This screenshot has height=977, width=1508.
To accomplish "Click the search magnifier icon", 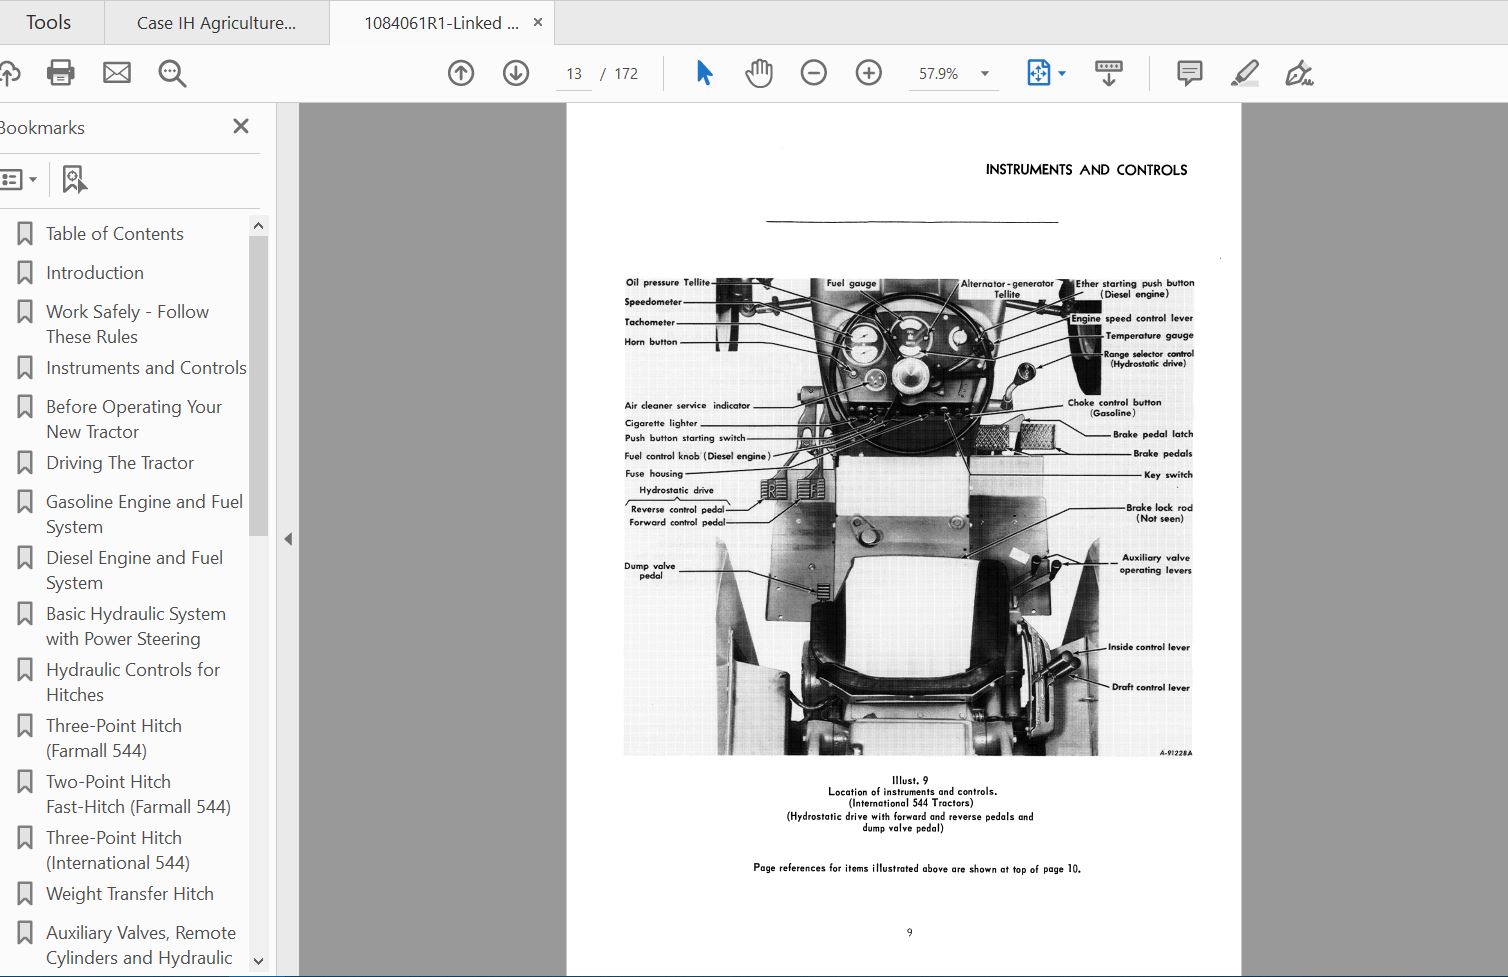I will (172, 72).
